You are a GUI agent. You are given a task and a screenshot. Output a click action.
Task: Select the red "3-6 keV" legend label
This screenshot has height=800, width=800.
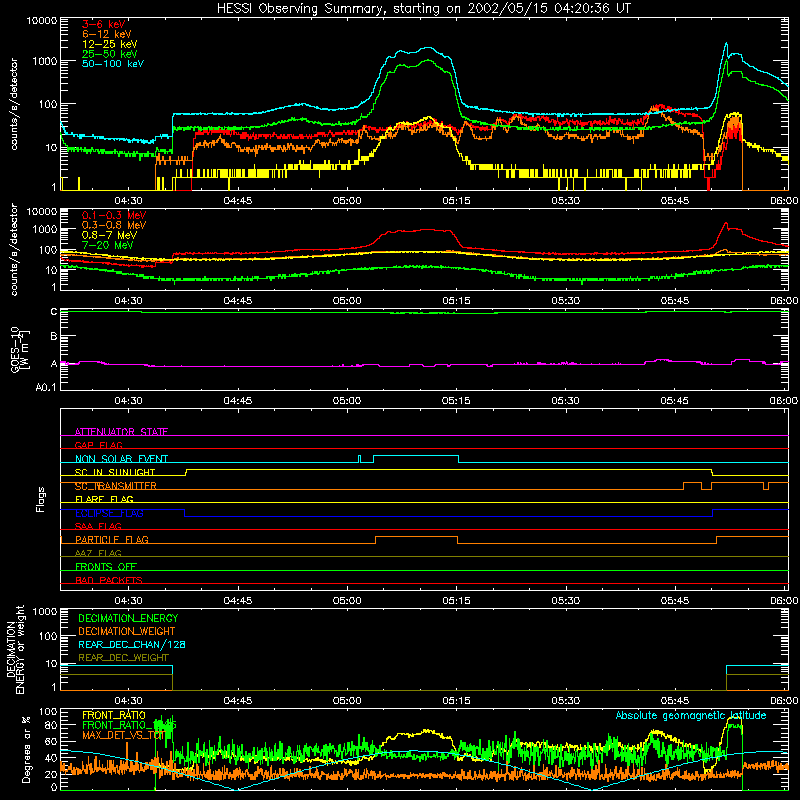104,24
